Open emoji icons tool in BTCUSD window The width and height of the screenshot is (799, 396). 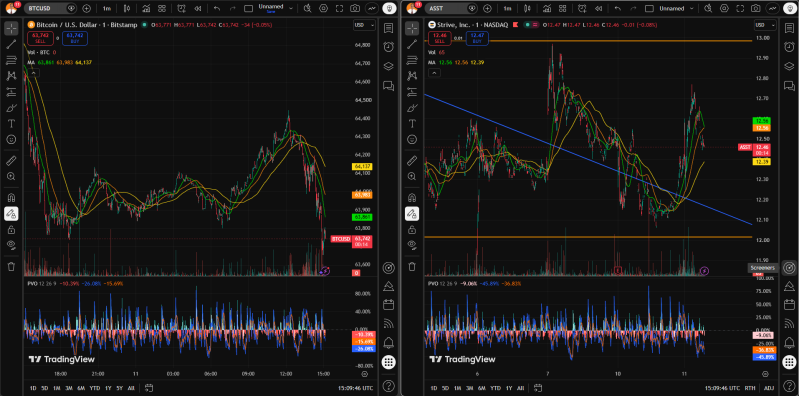click(11, 139)
